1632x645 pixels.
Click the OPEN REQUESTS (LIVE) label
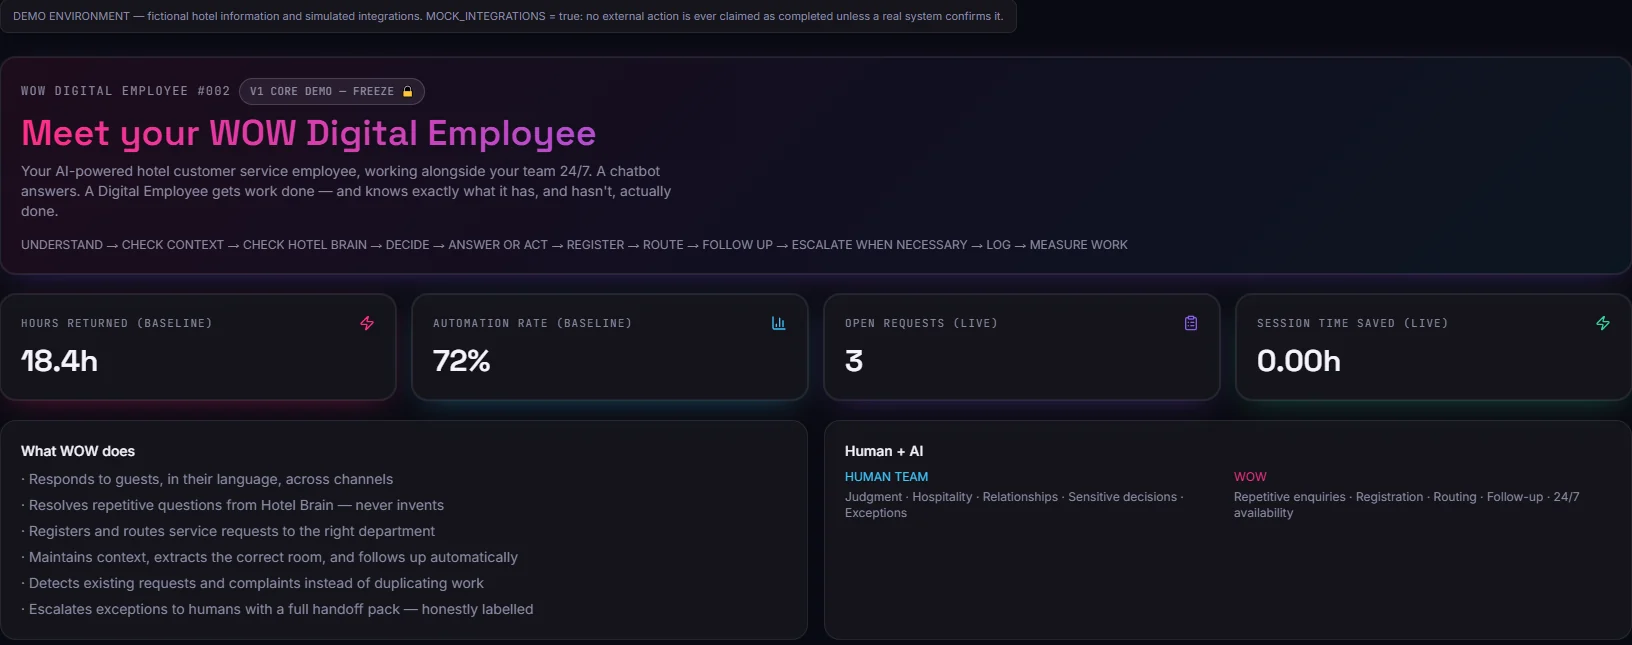tap(921, 323)
